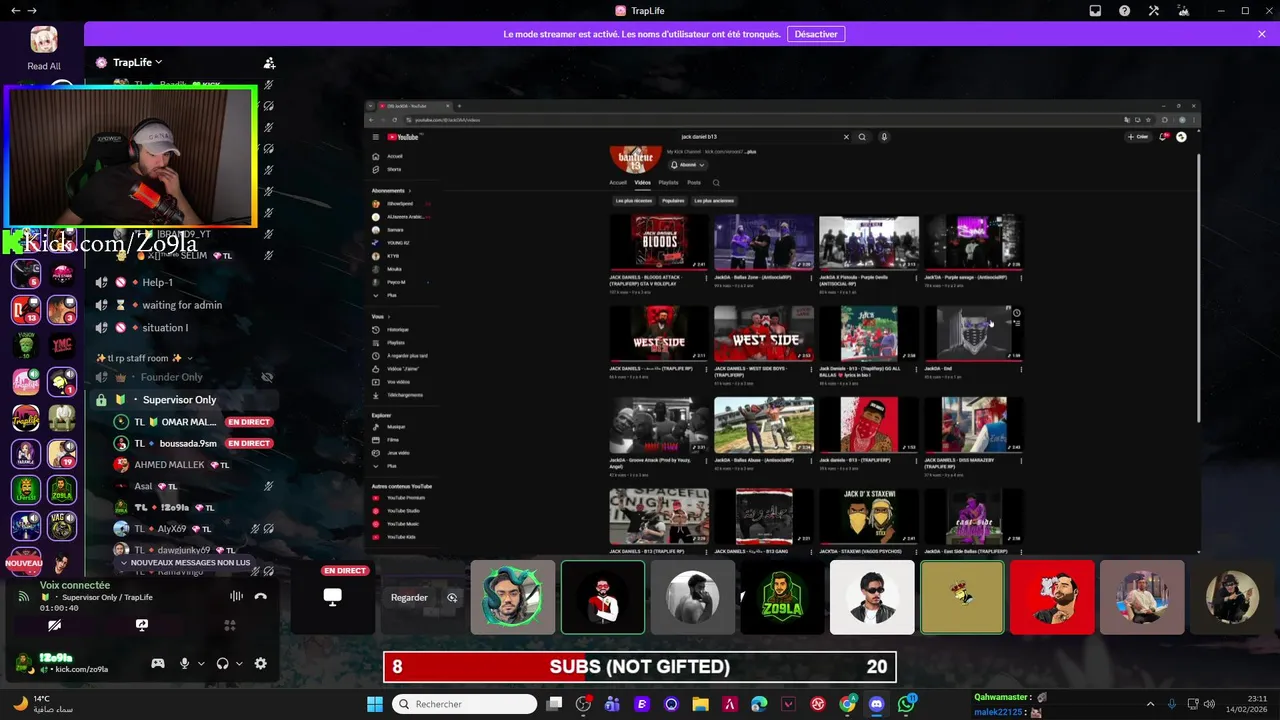Click the zoom icon beside Regarder

point(452,597)
